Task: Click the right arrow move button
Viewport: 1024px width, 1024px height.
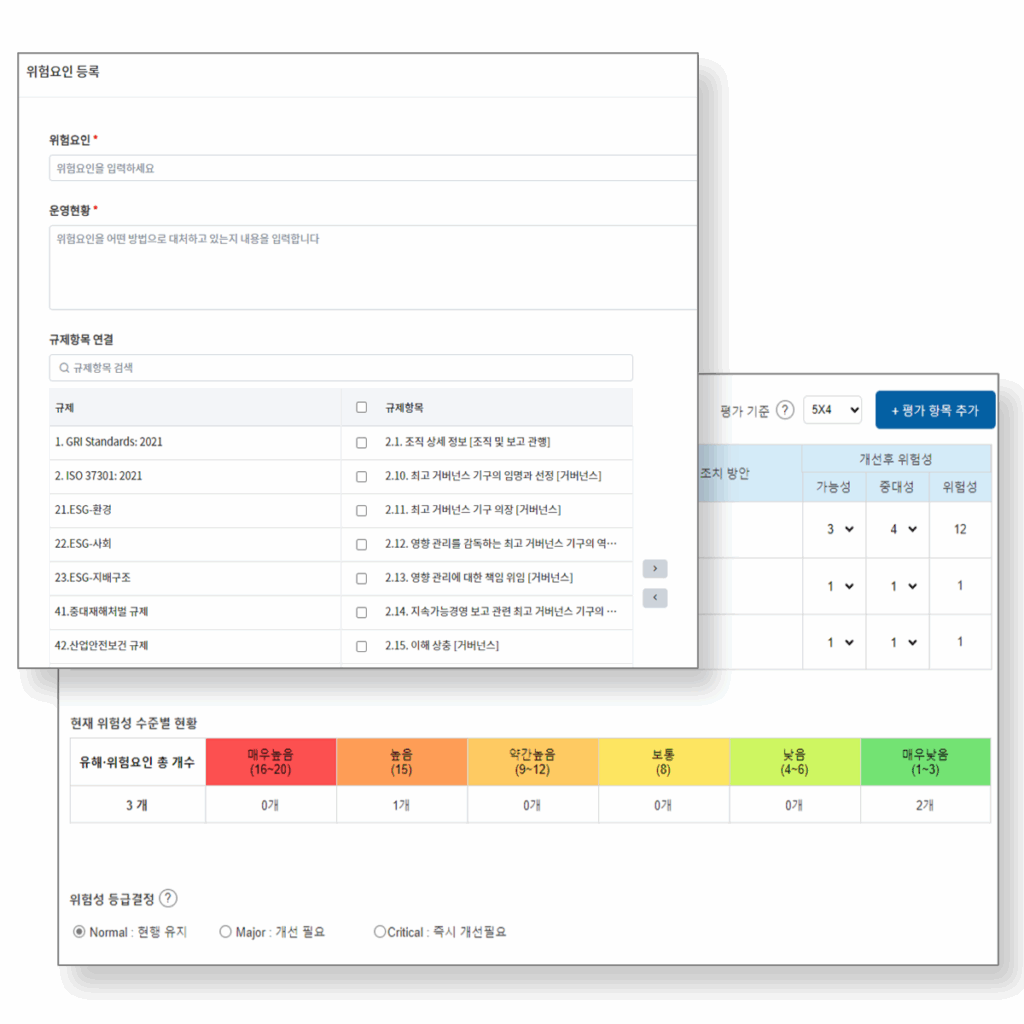Action: [x=654, y=569]
